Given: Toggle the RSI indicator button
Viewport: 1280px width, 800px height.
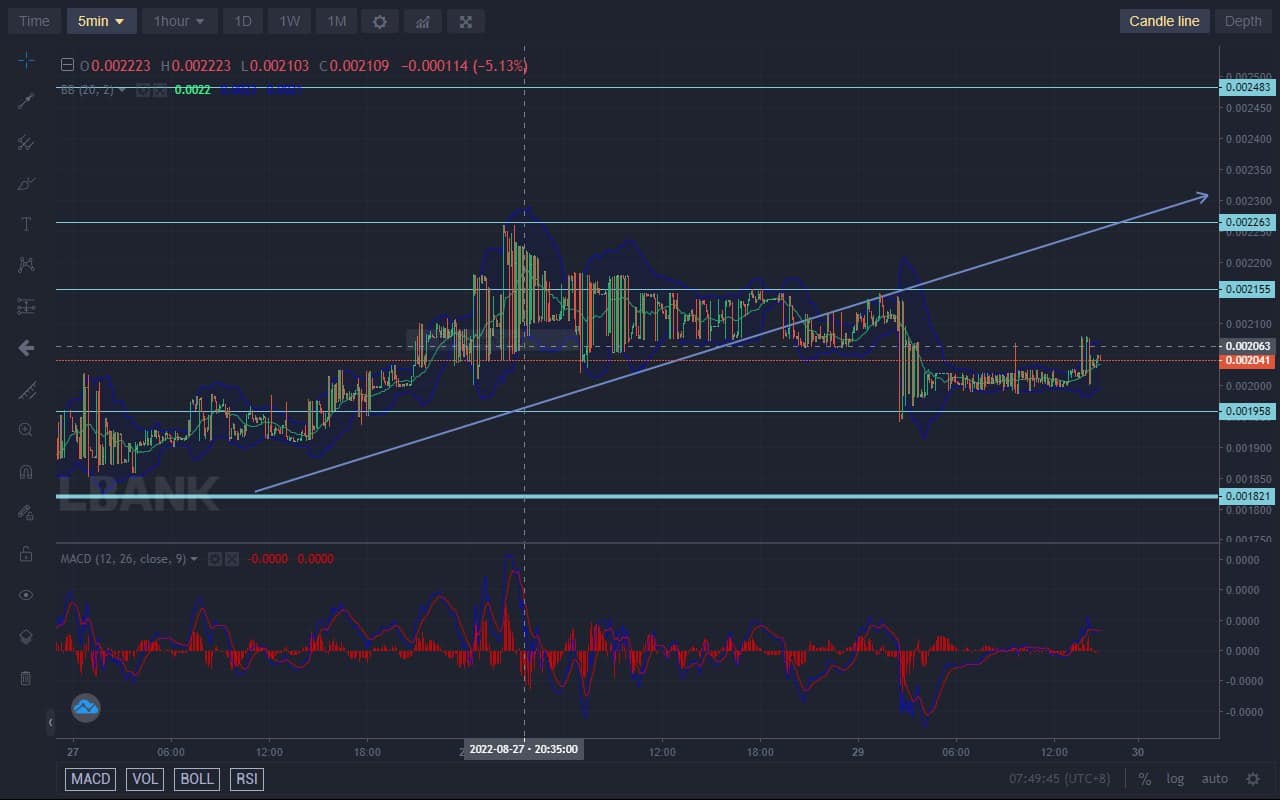Looking at the screenshot, I should pos(246,779).
